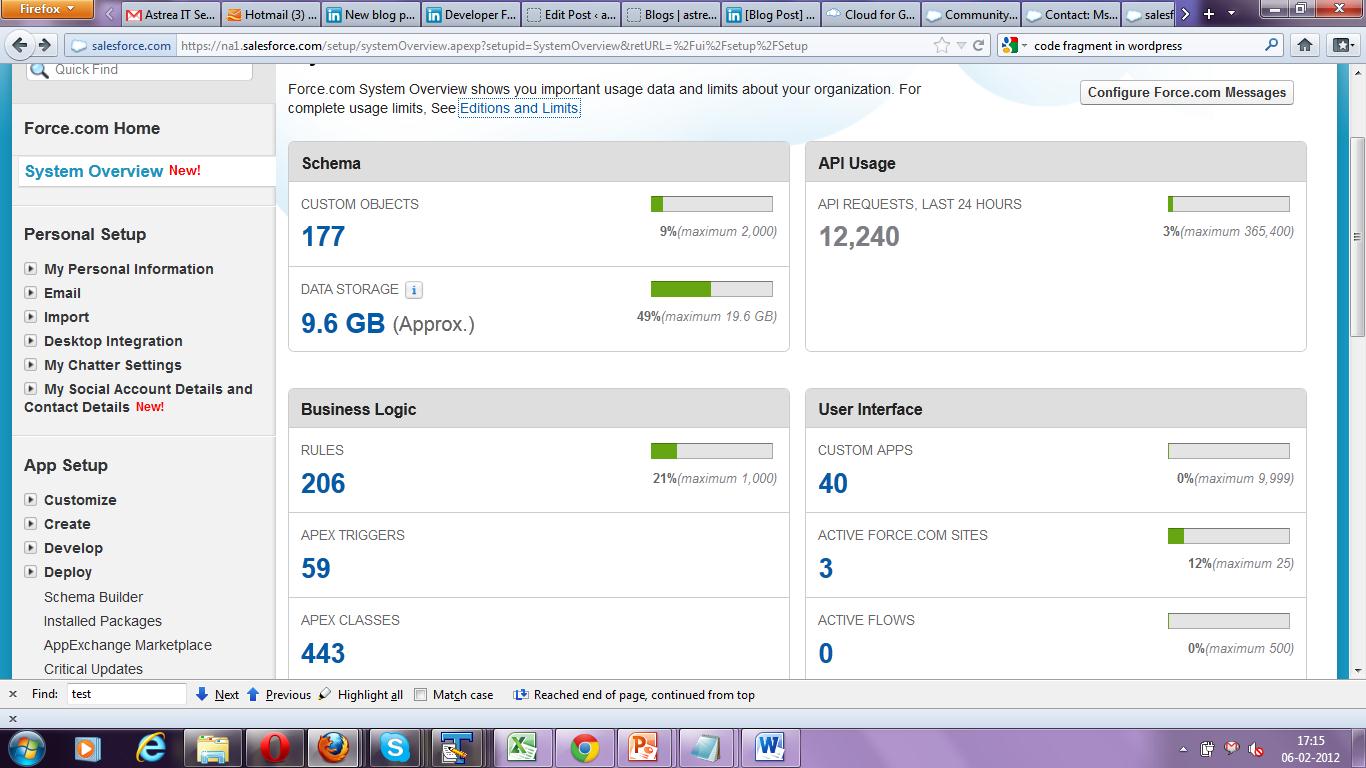This screenshot has height=768, width=1366.
Task: Select System Overview in the sidebar
Action: (94, 171)
